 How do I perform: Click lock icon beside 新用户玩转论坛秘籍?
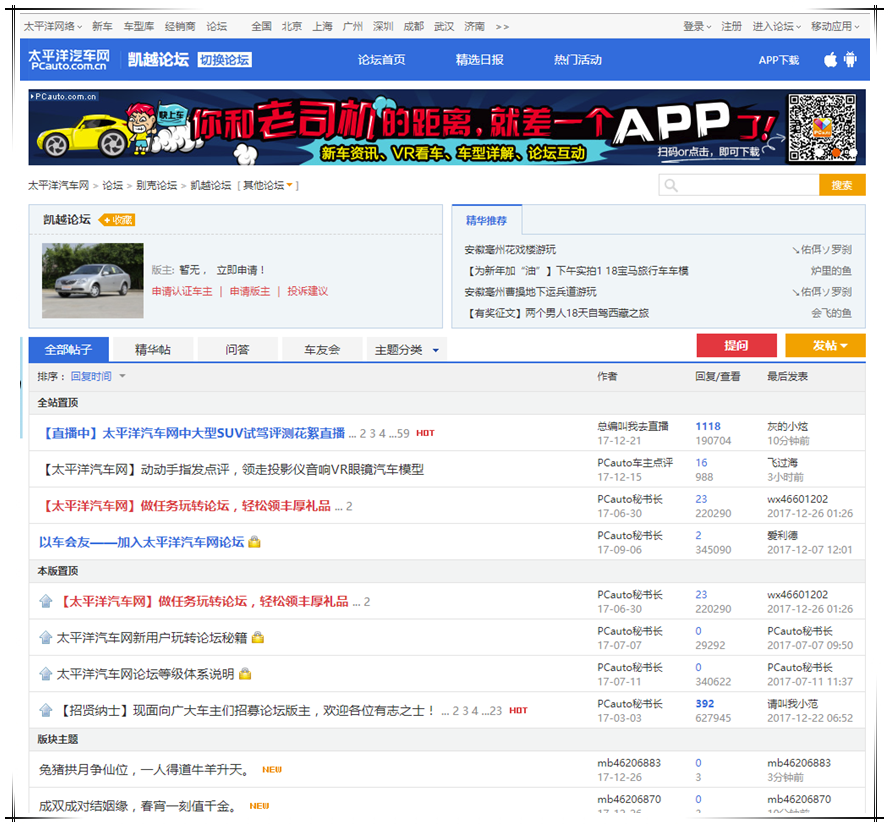258,638
